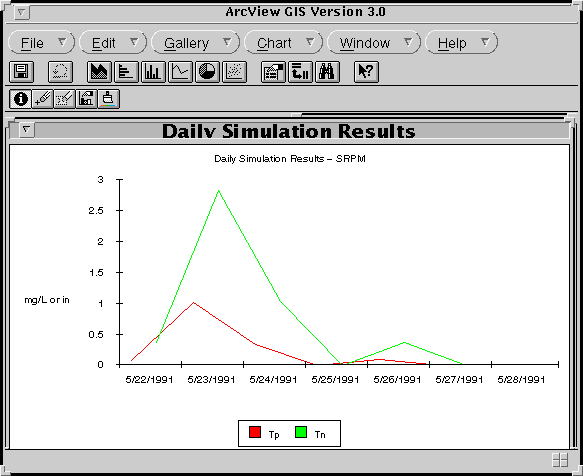
Task: Click the Undo erase icon in toolbar
Action: tap(60, 71)
